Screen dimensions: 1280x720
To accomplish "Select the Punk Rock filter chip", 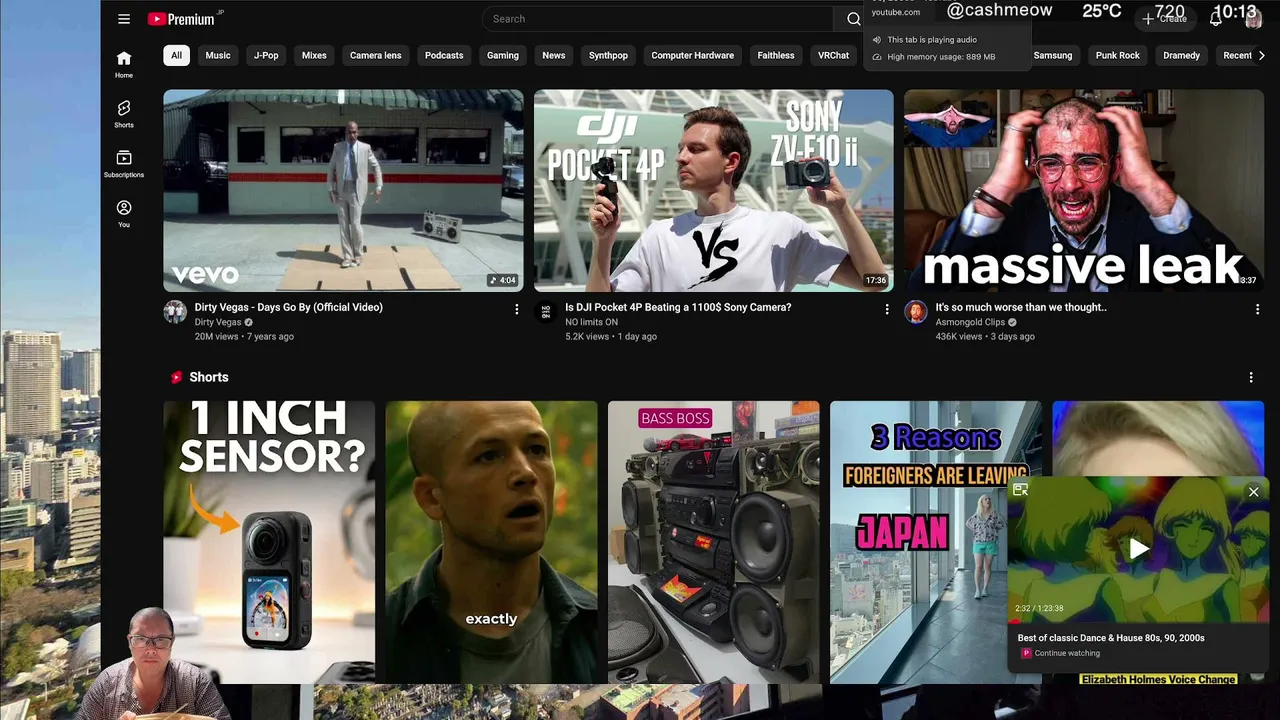I will tap(1118, 56).
